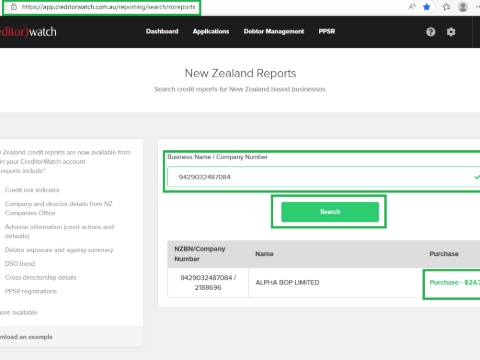480x360 pixels.
Task: Select the 9429032487084 / 2188696 cell
Action: tap(208, 282)
